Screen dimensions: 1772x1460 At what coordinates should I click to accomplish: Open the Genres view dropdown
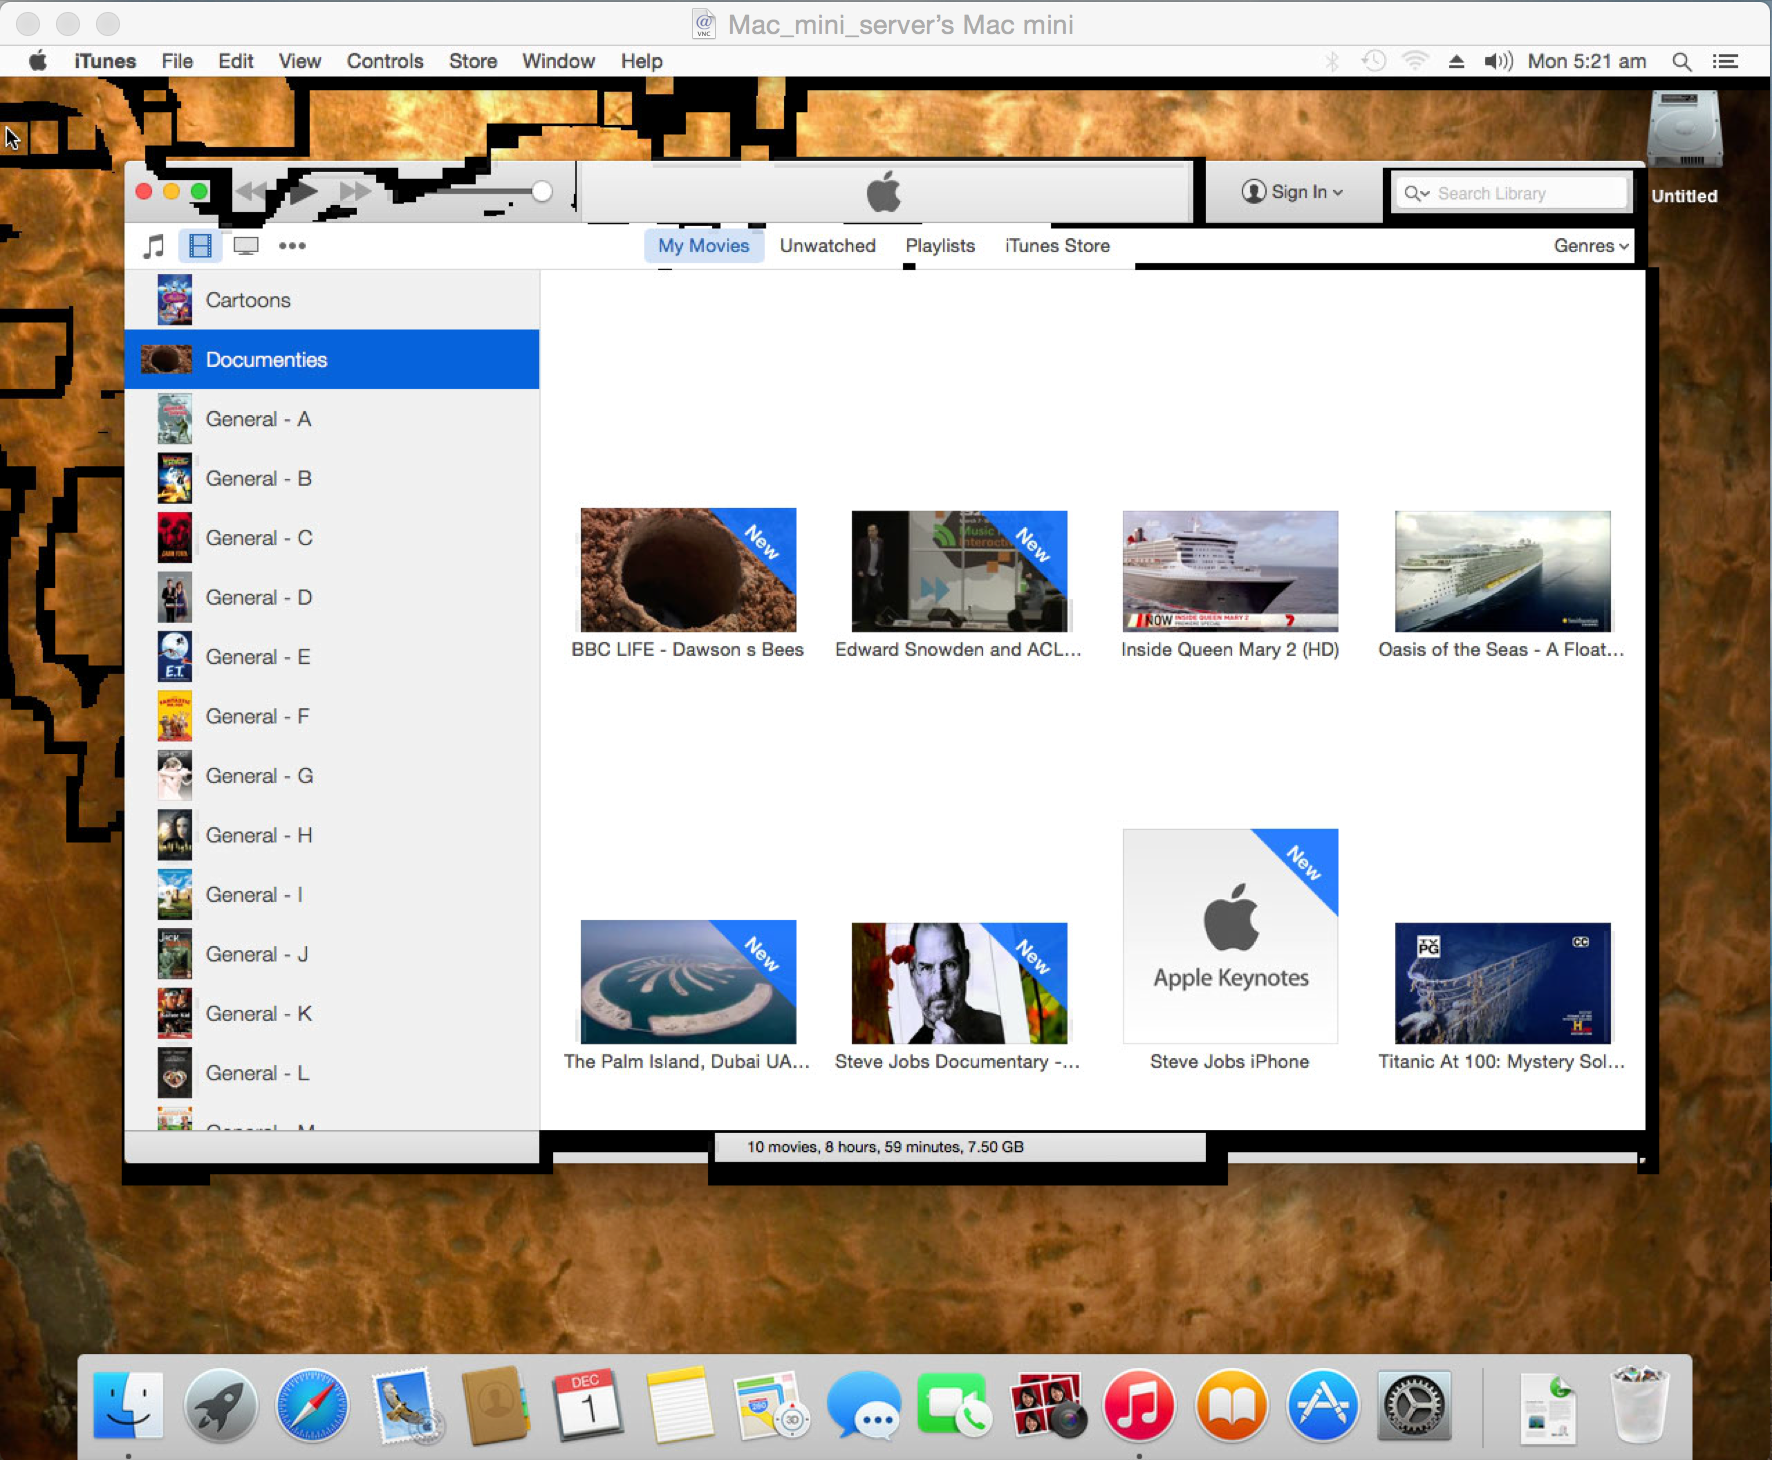tap(1591, 246)
